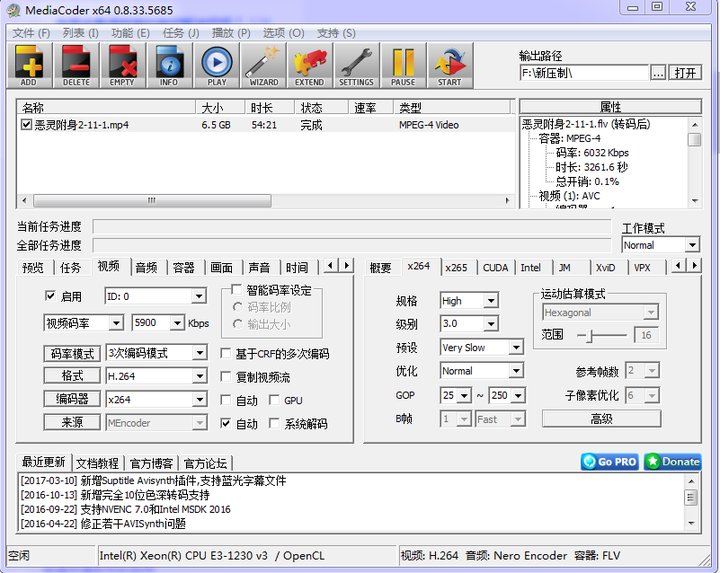This screenshot has width=720, height=573.
Task: Click the DELETE toolbar icon
Action: [x=76, y=65]
